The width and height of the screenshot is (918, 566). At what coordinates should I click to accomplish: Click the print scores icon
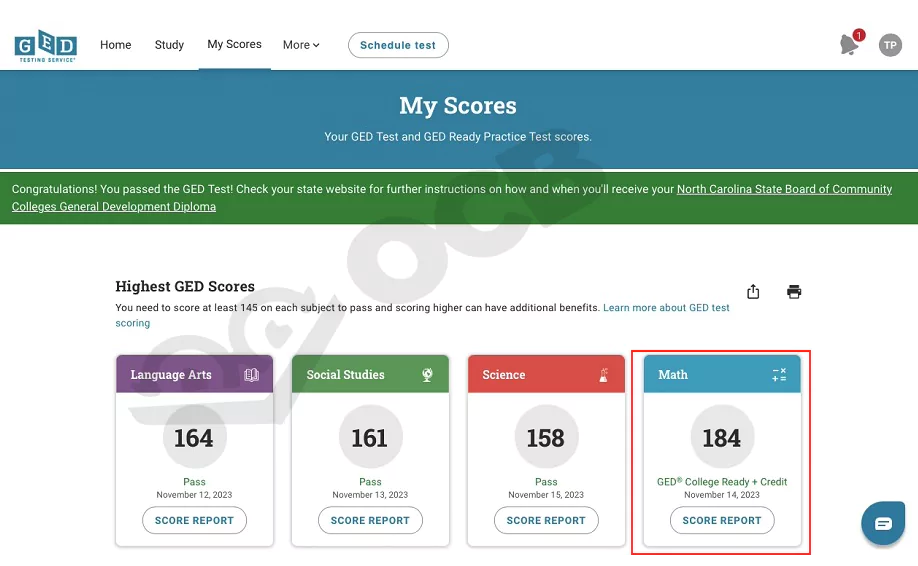point(794,292)
